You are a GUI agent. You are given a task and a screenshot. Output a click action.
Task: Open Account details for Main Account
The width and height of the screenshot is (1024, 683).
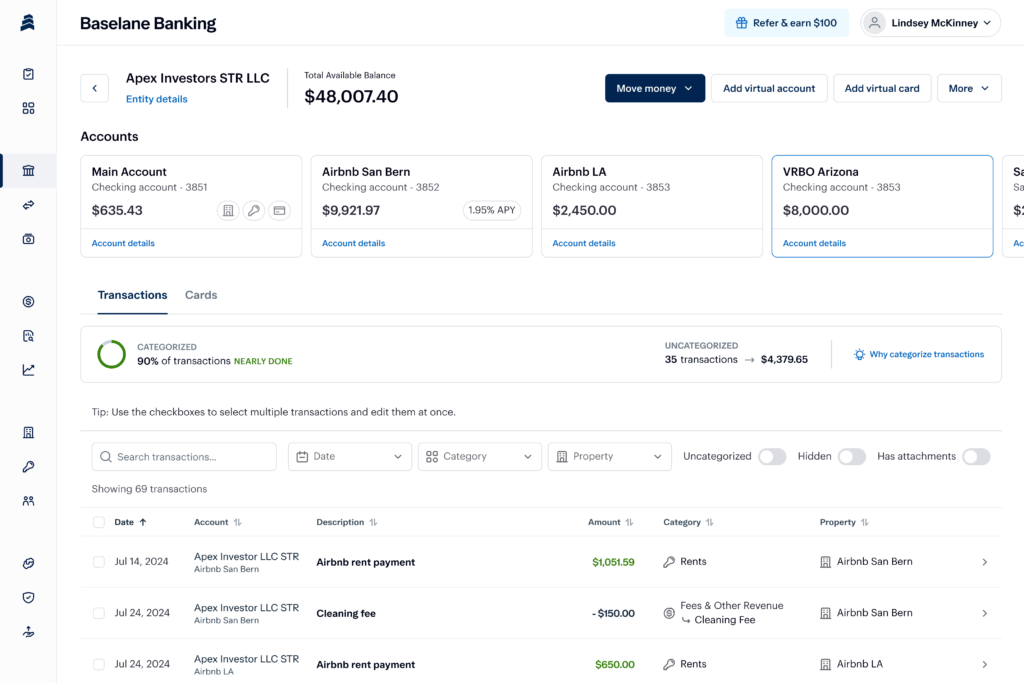[x=123, y=243]
